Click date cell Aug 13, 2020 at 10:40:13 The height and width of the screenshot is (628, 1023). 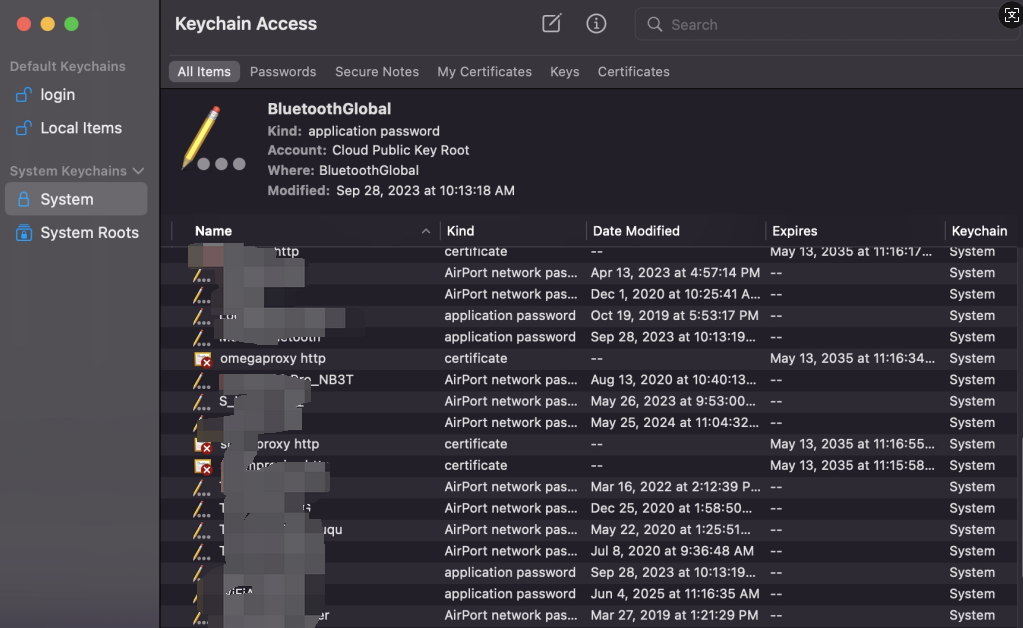673,380
